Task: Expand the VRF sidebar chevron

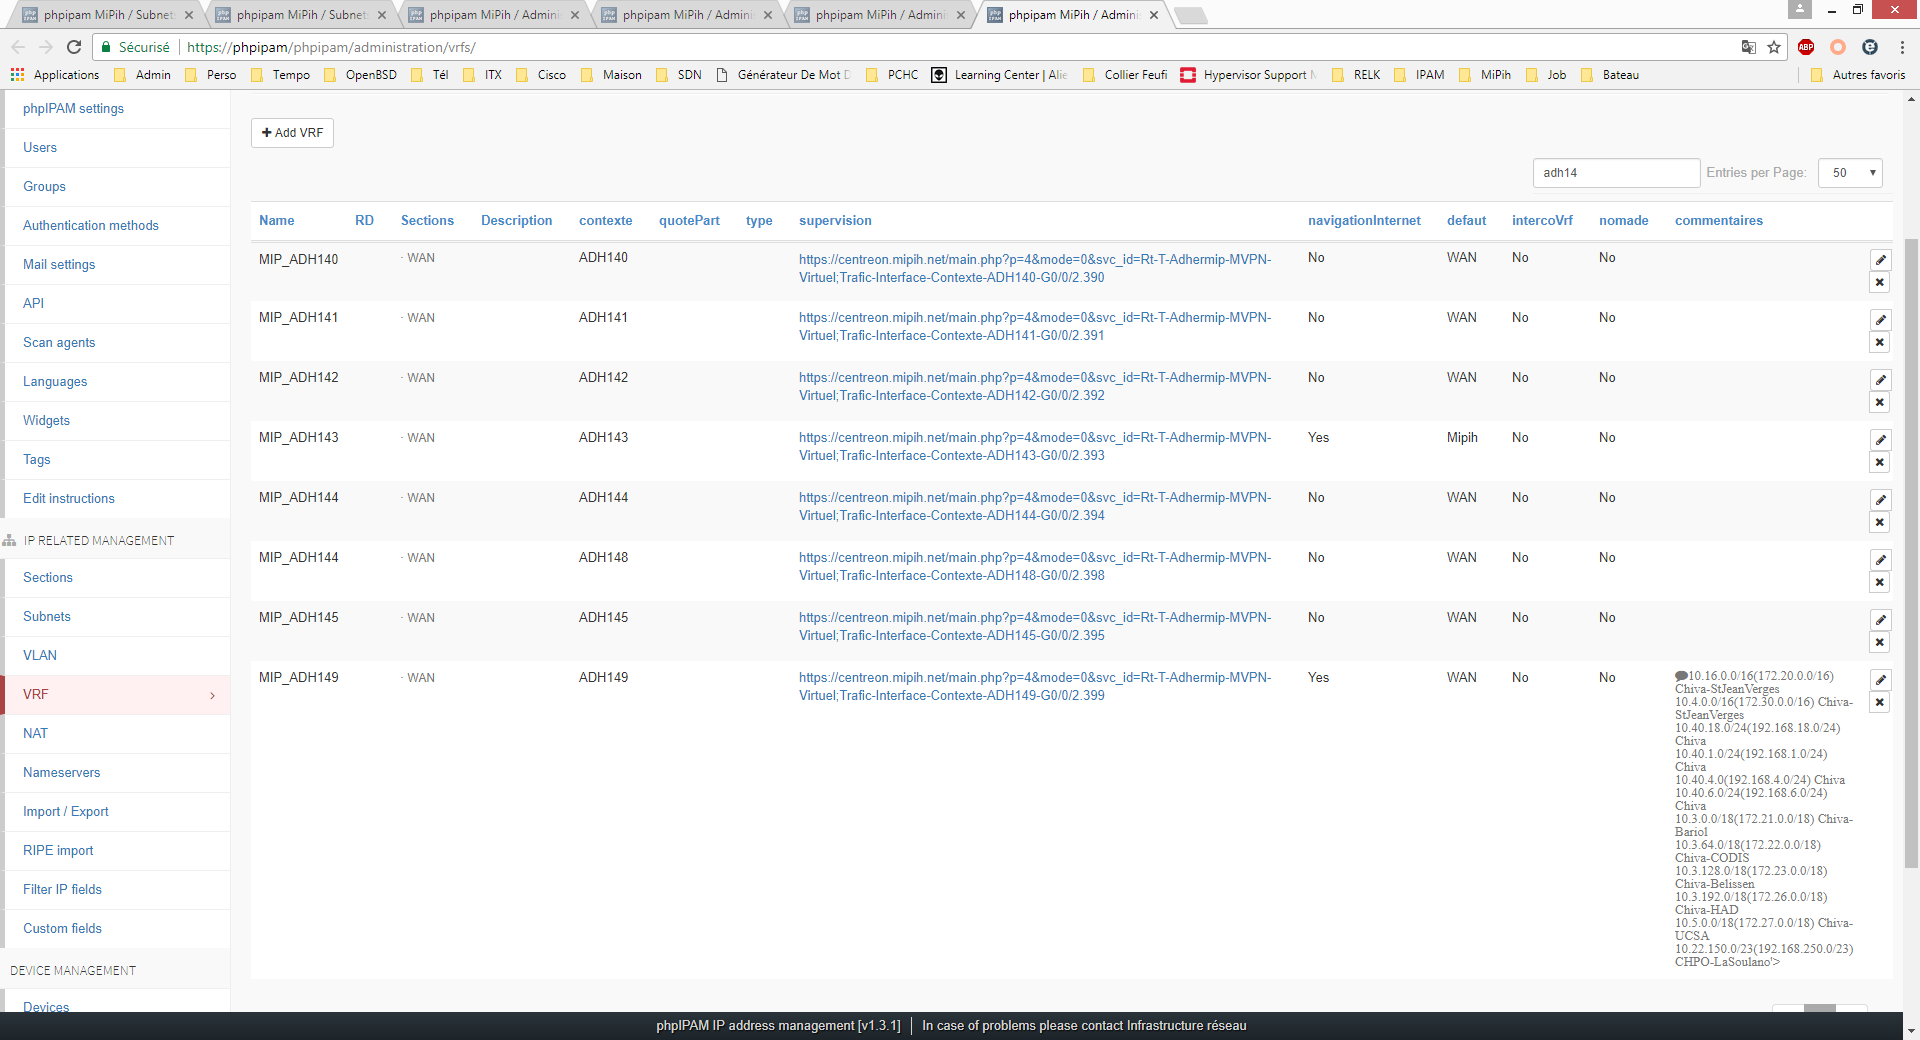Action: 212,695
